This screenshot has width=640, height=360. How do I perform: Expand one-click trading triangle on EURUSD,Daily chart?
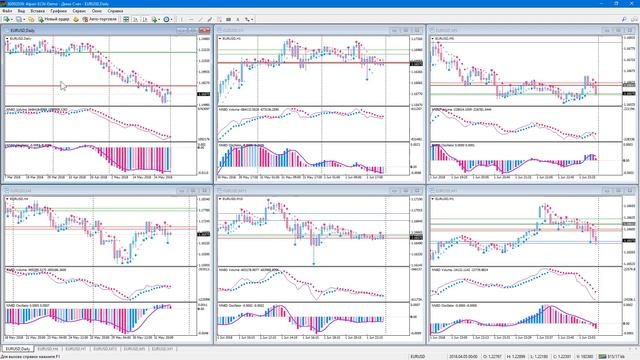coord(7,38)
